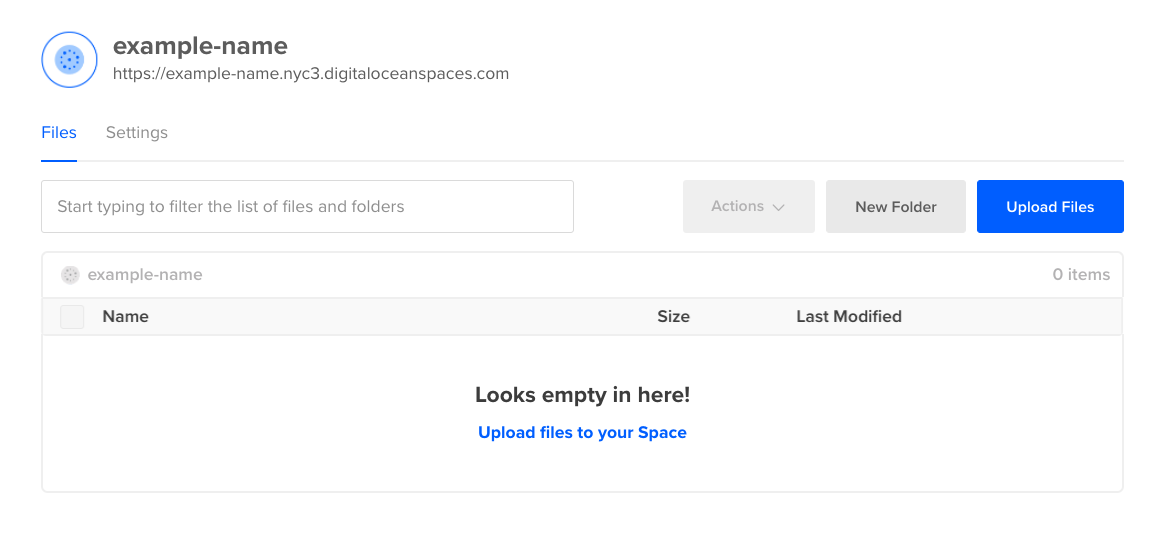Switch to the Settings tab
This screenshot has height=541, width=1166.
point(137,133)
